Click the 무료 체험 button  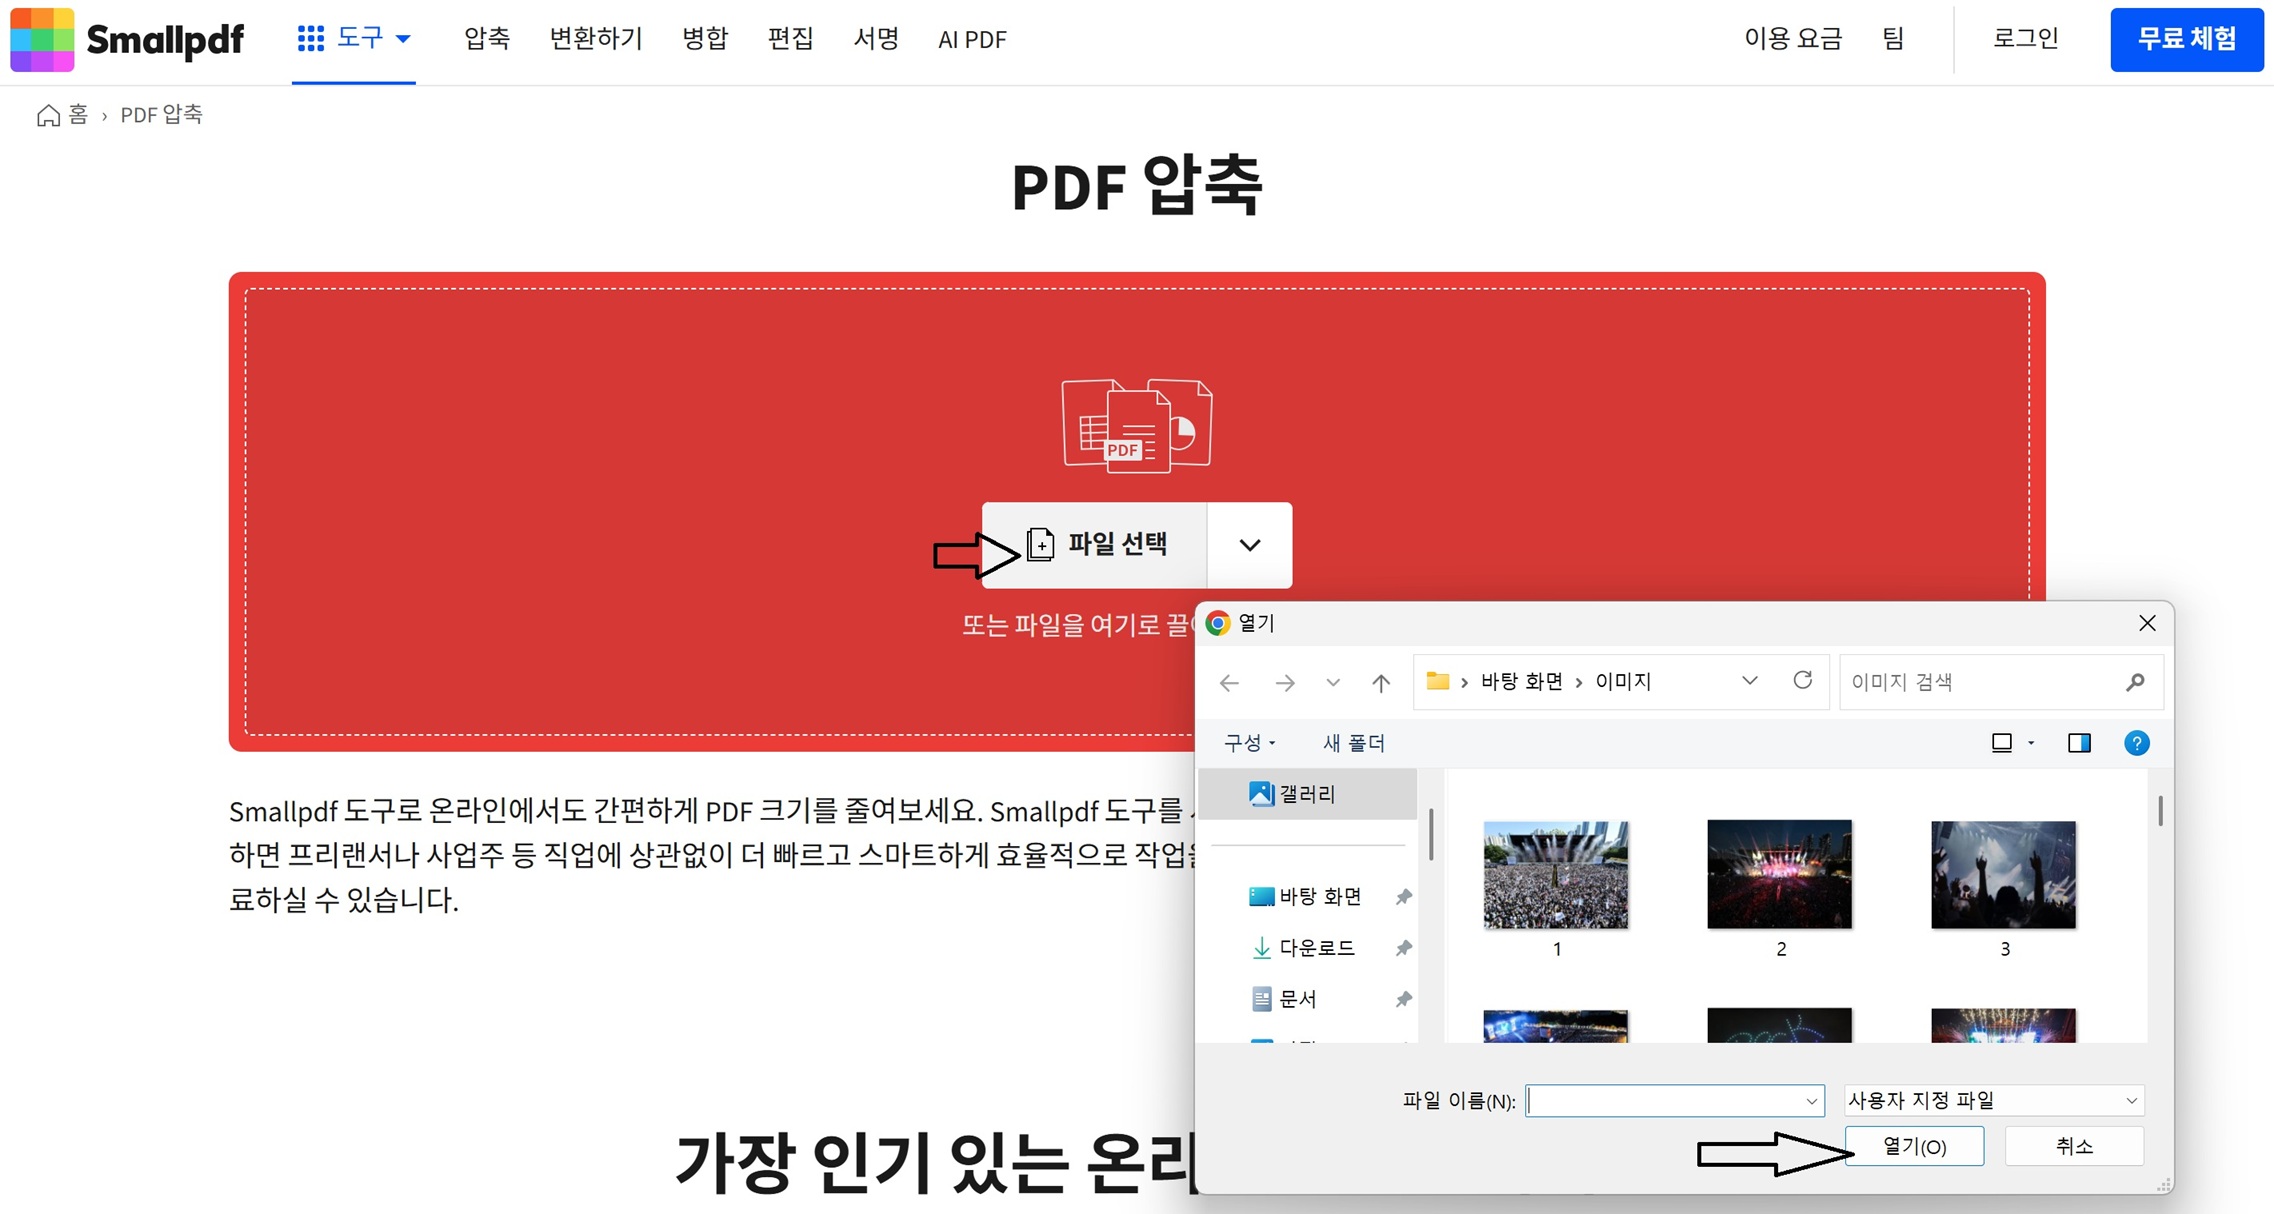click(2186, 39)
